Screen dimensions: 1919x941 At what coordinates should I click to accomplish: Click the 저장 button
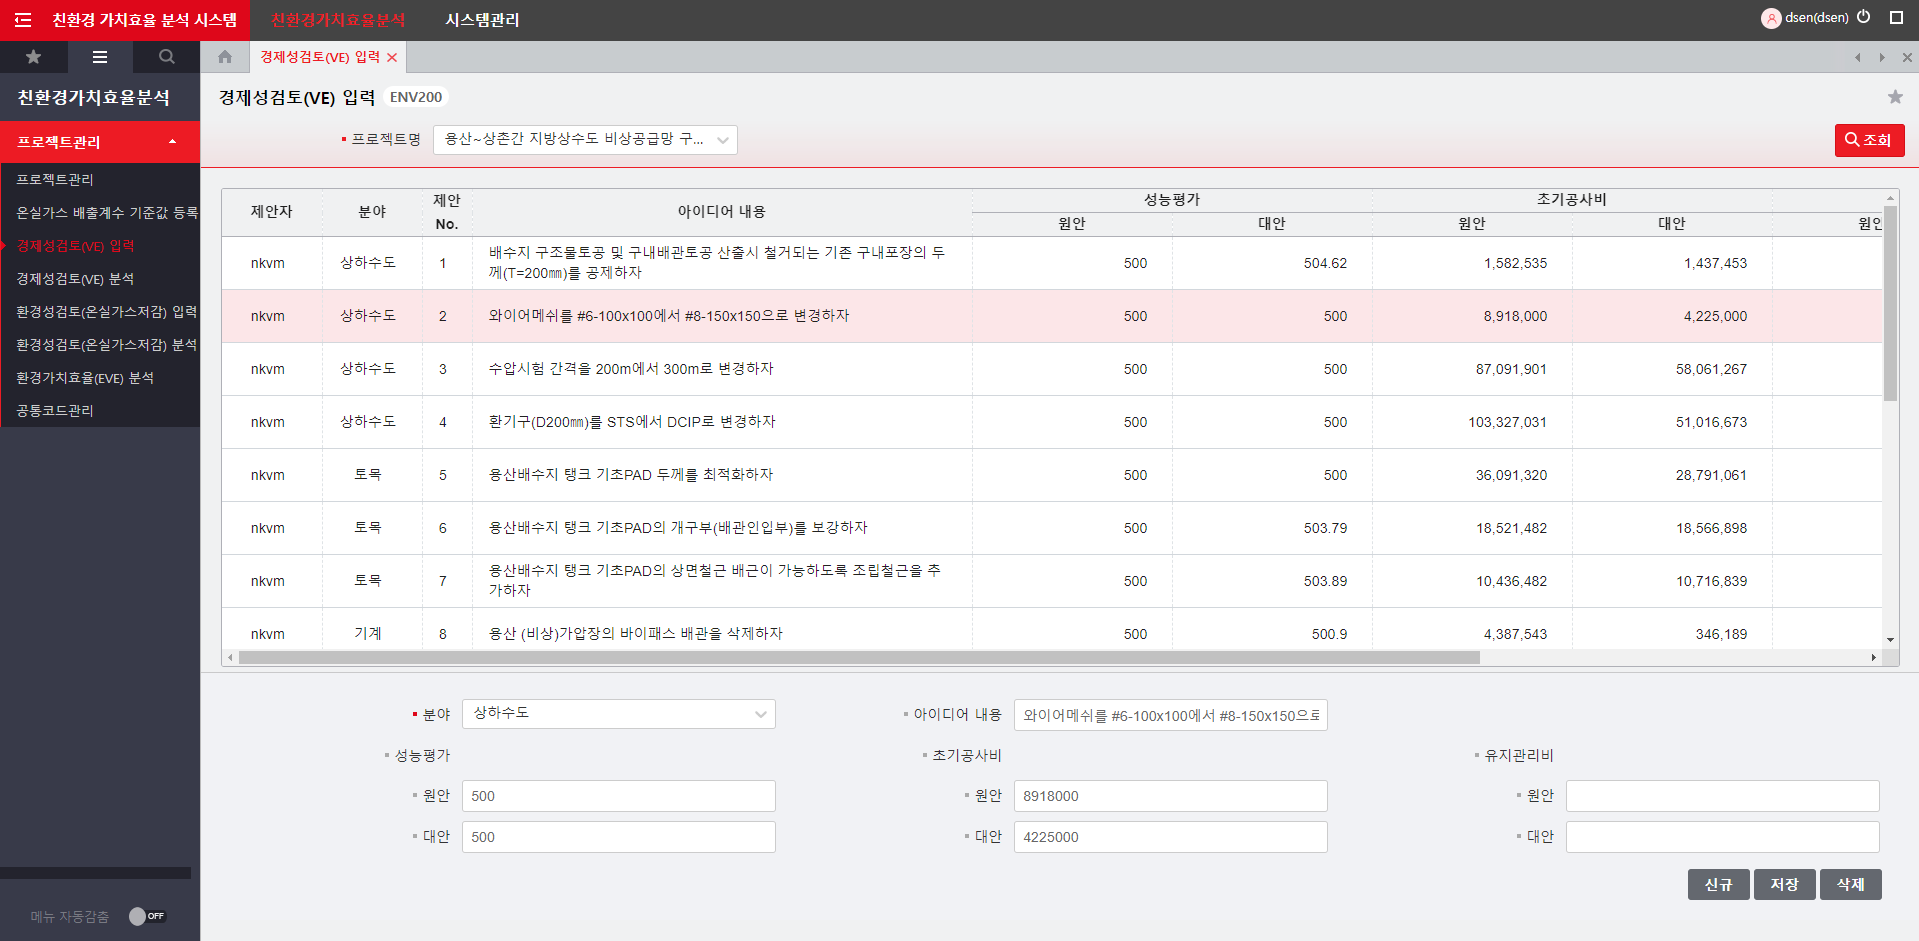[x=1784, y=884]
